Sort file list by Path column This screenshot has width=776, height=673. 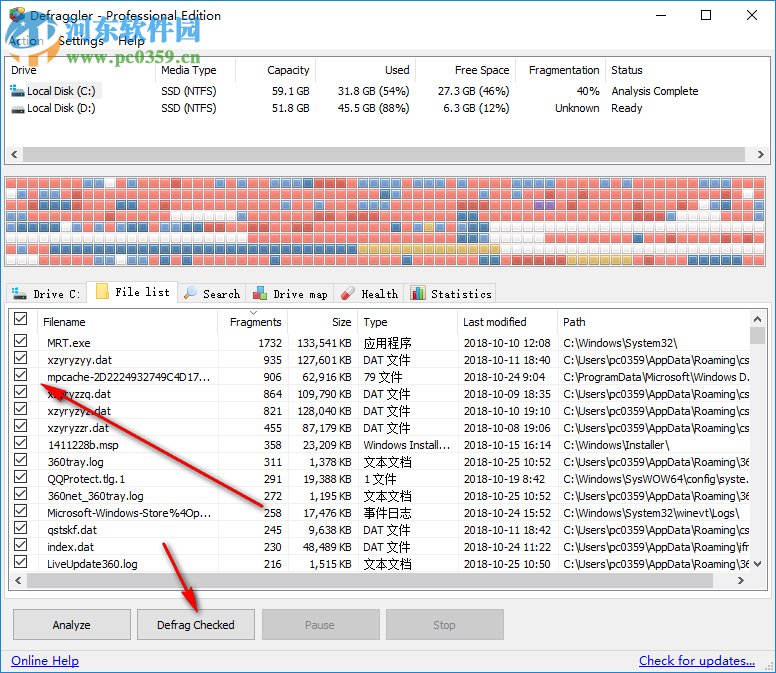click(653, 322)
